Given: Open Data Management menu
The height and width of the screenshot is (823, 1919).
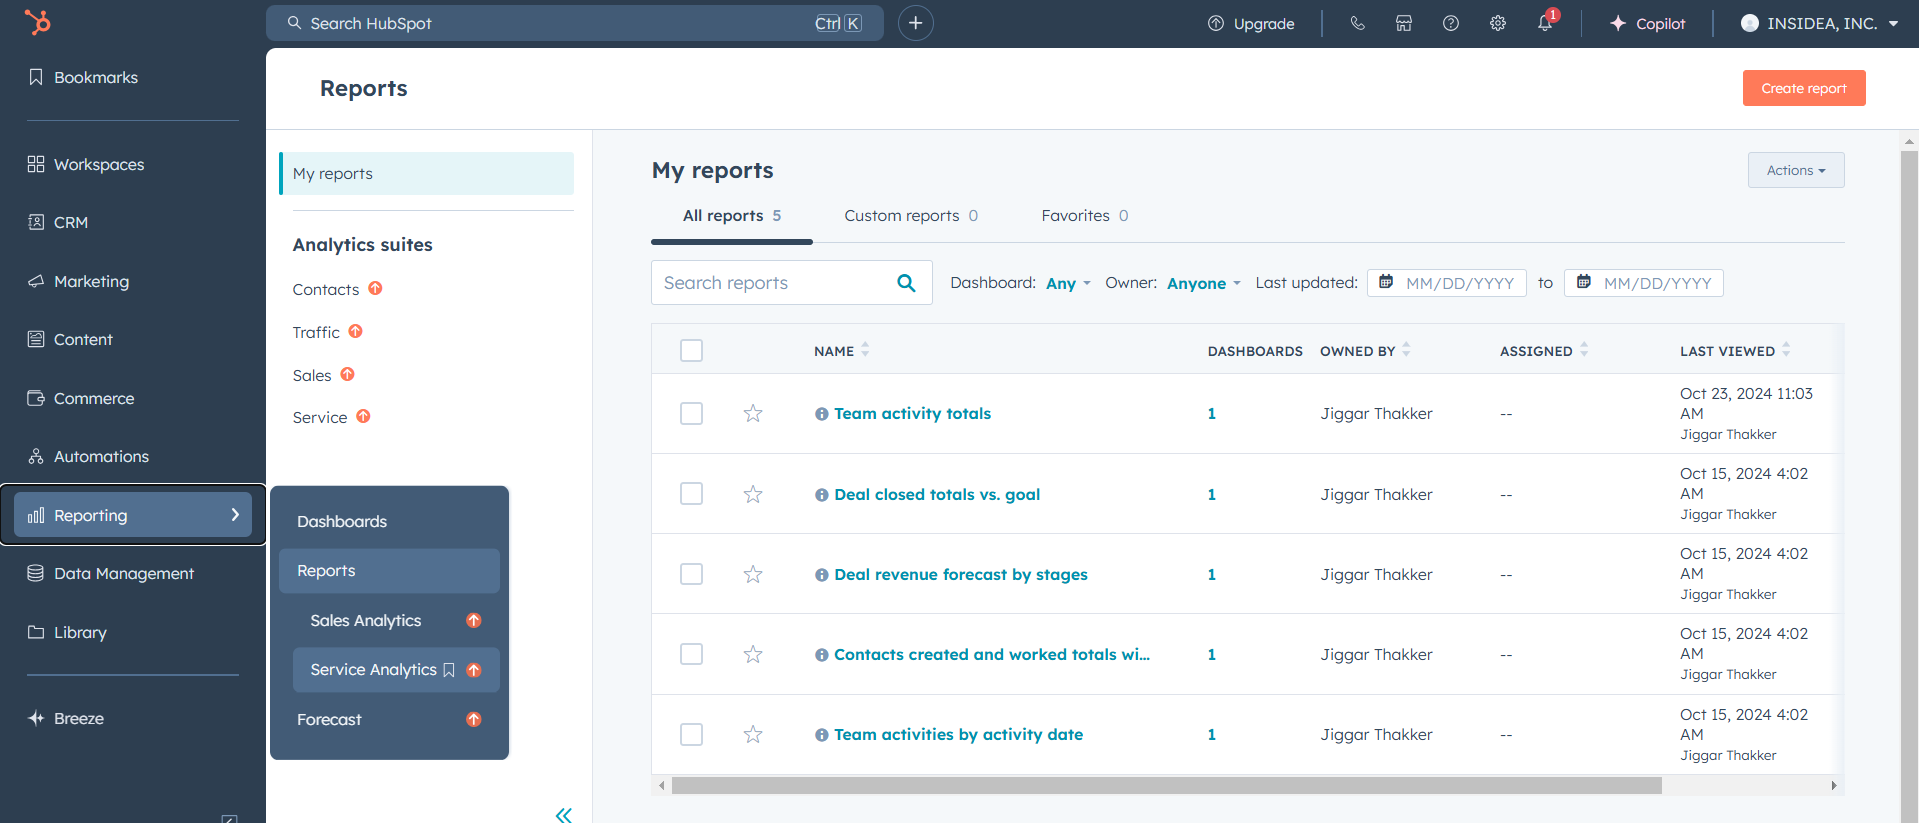Looking at the screenshot, I should pos(110,573).
